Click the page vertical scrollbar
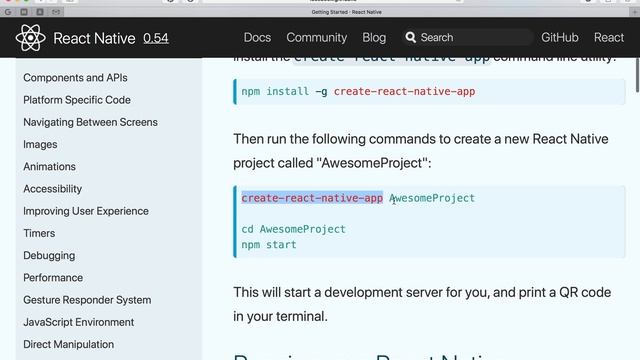Viewport: 640px width, 360px height. click(x=637, y=75)
